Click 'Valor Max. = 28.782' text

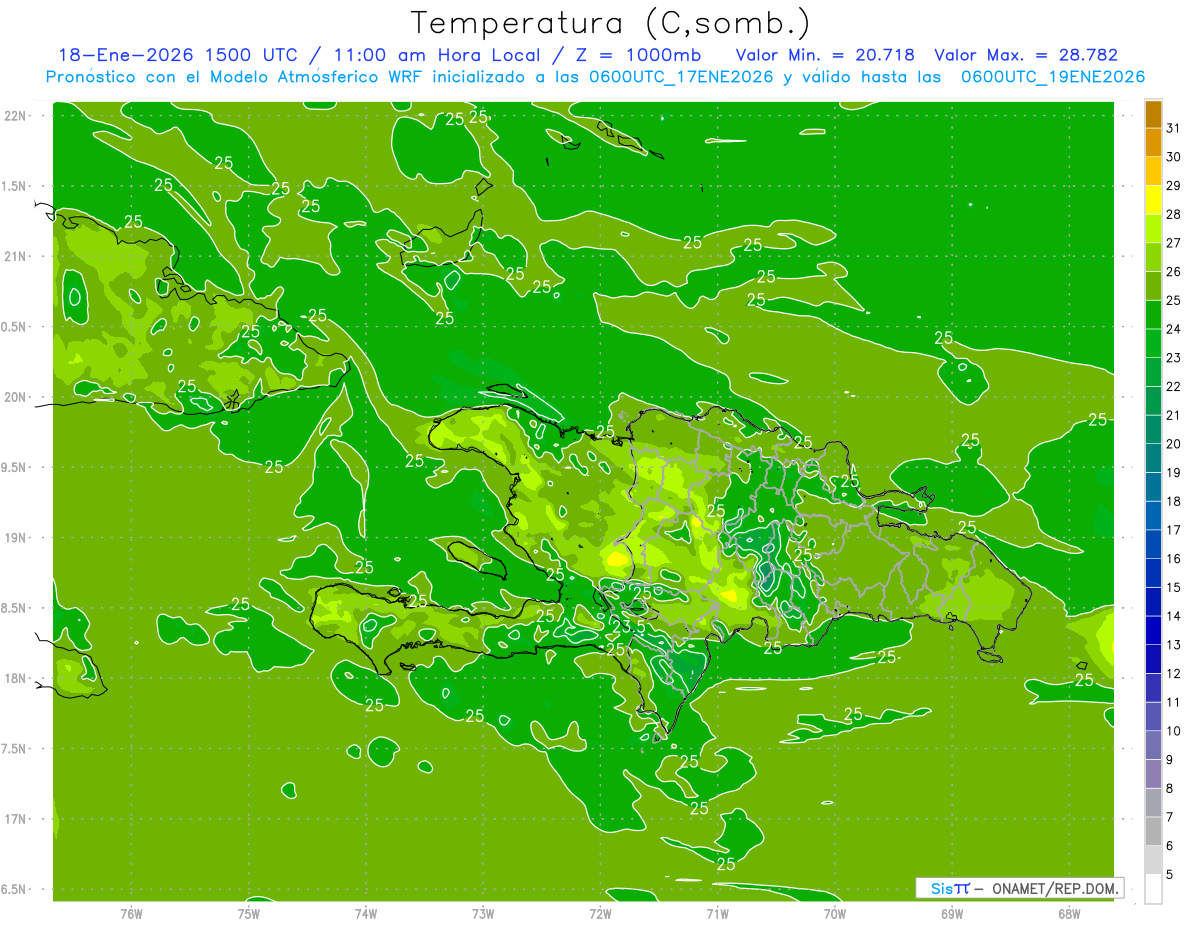1025,55
